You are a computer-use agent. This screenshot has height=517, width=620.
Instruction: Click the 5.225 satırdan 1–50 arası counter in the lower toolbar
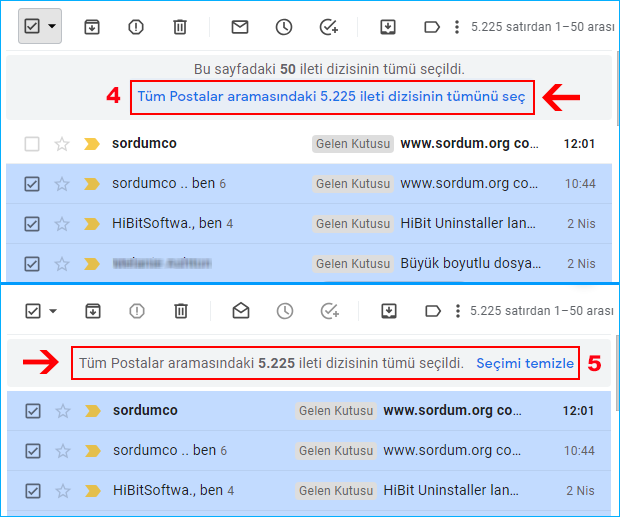tap(542, 311)
